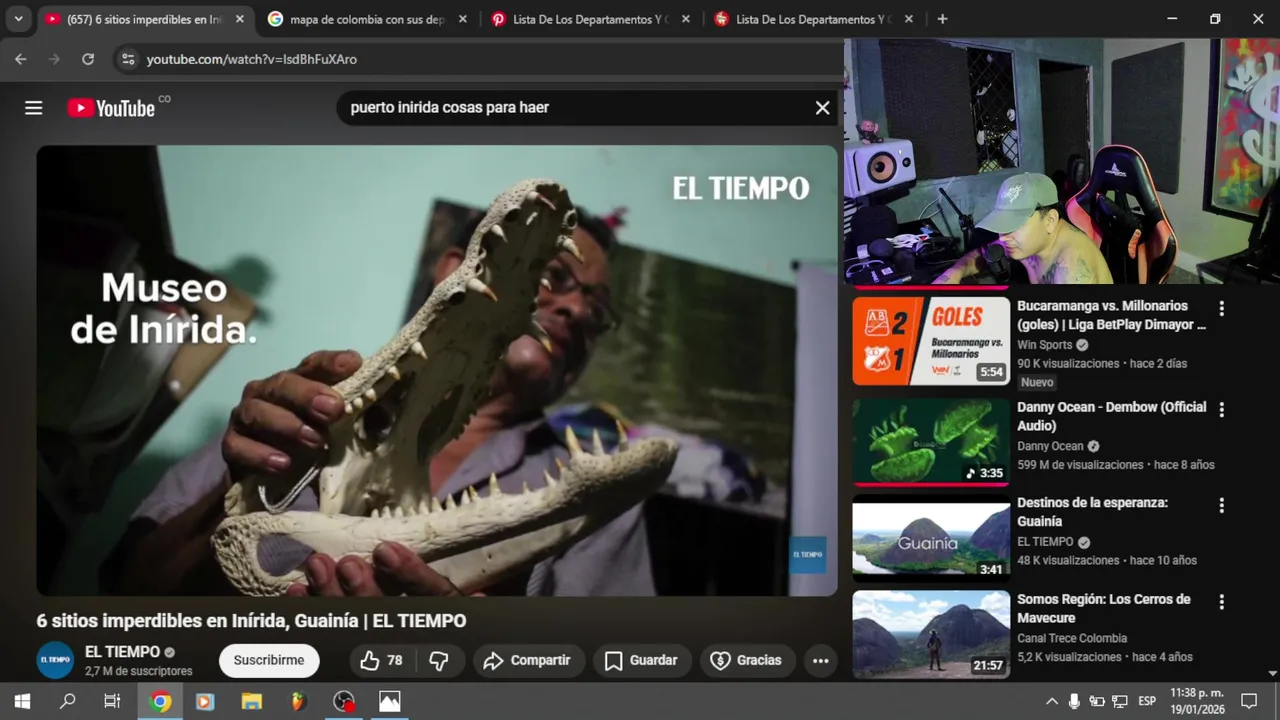Open the EL TIEMPO watermark in video corner
1280x720 pixels.
click(x=807, y=554)
